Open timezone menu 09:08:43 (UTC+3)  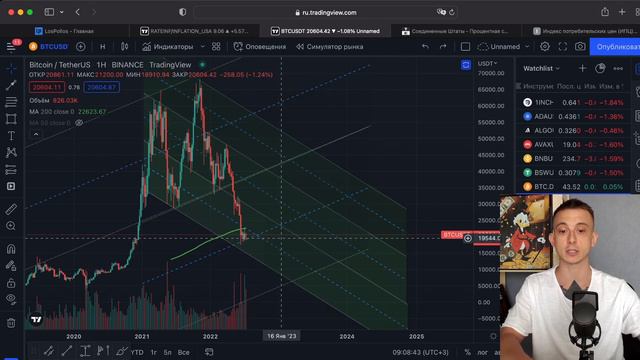click(420, 352)
